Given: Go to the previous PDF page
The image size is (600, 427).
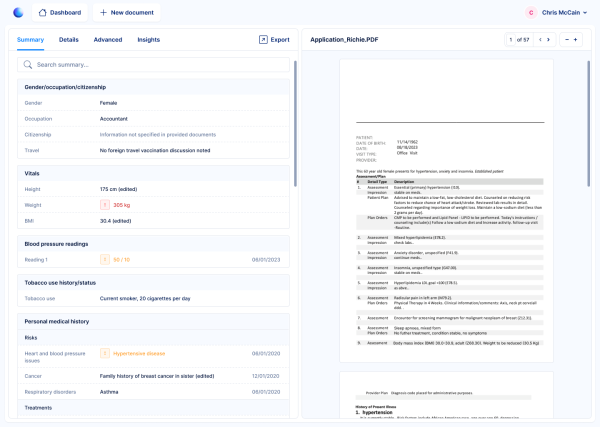Looking at the screenshot, I should pos(540,40).
